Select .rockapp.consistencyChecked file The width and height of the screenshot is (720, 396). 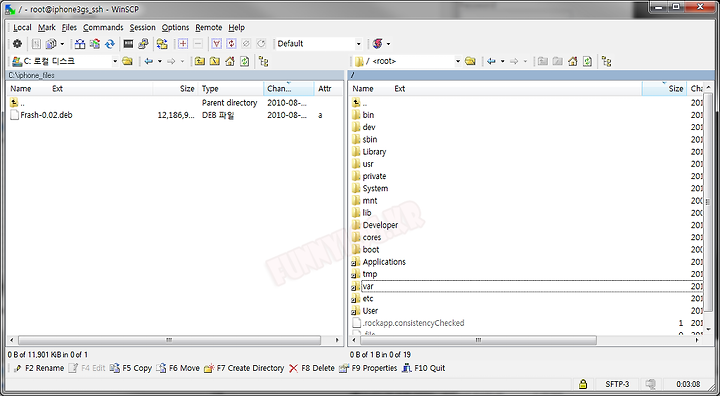pyautogui.click(x=413, y=323)
